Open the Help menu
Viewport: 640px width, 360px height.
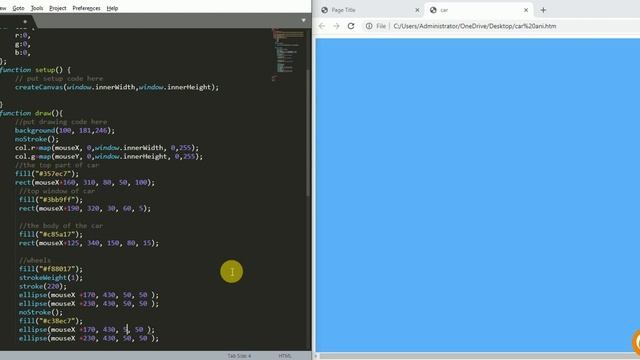[112, 8]
